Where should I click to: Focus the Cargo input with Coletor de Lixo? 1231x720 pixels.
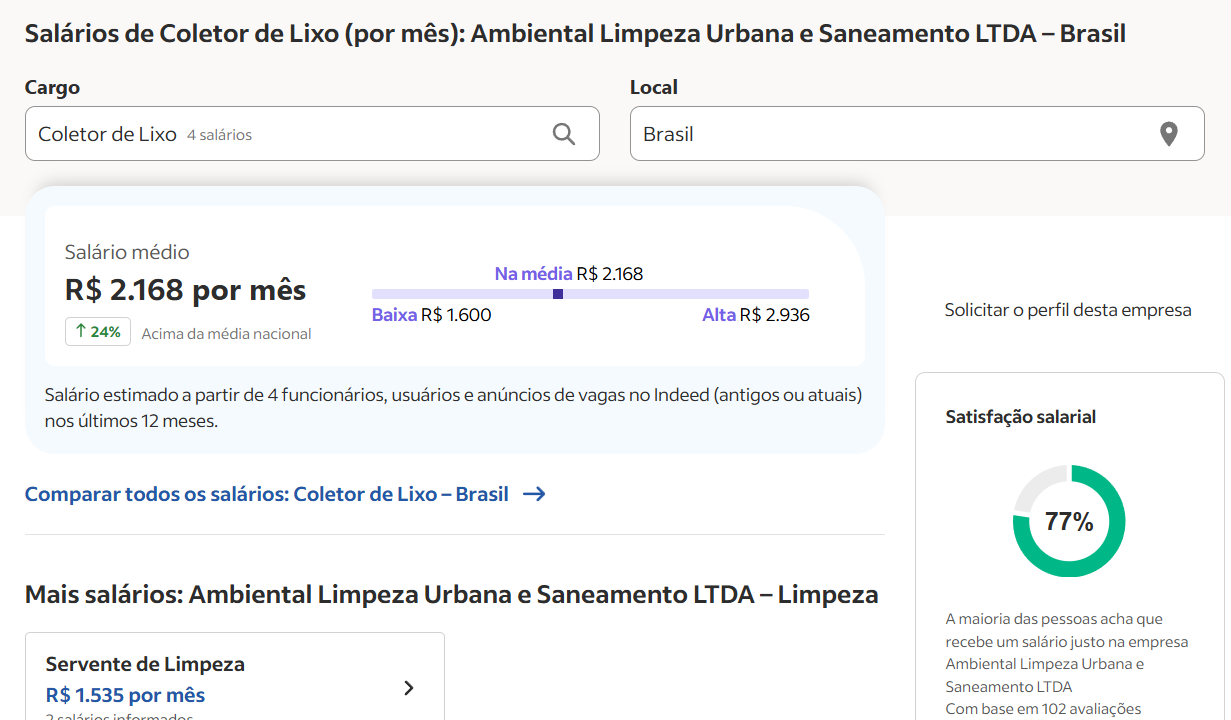[x=312, y=134]
